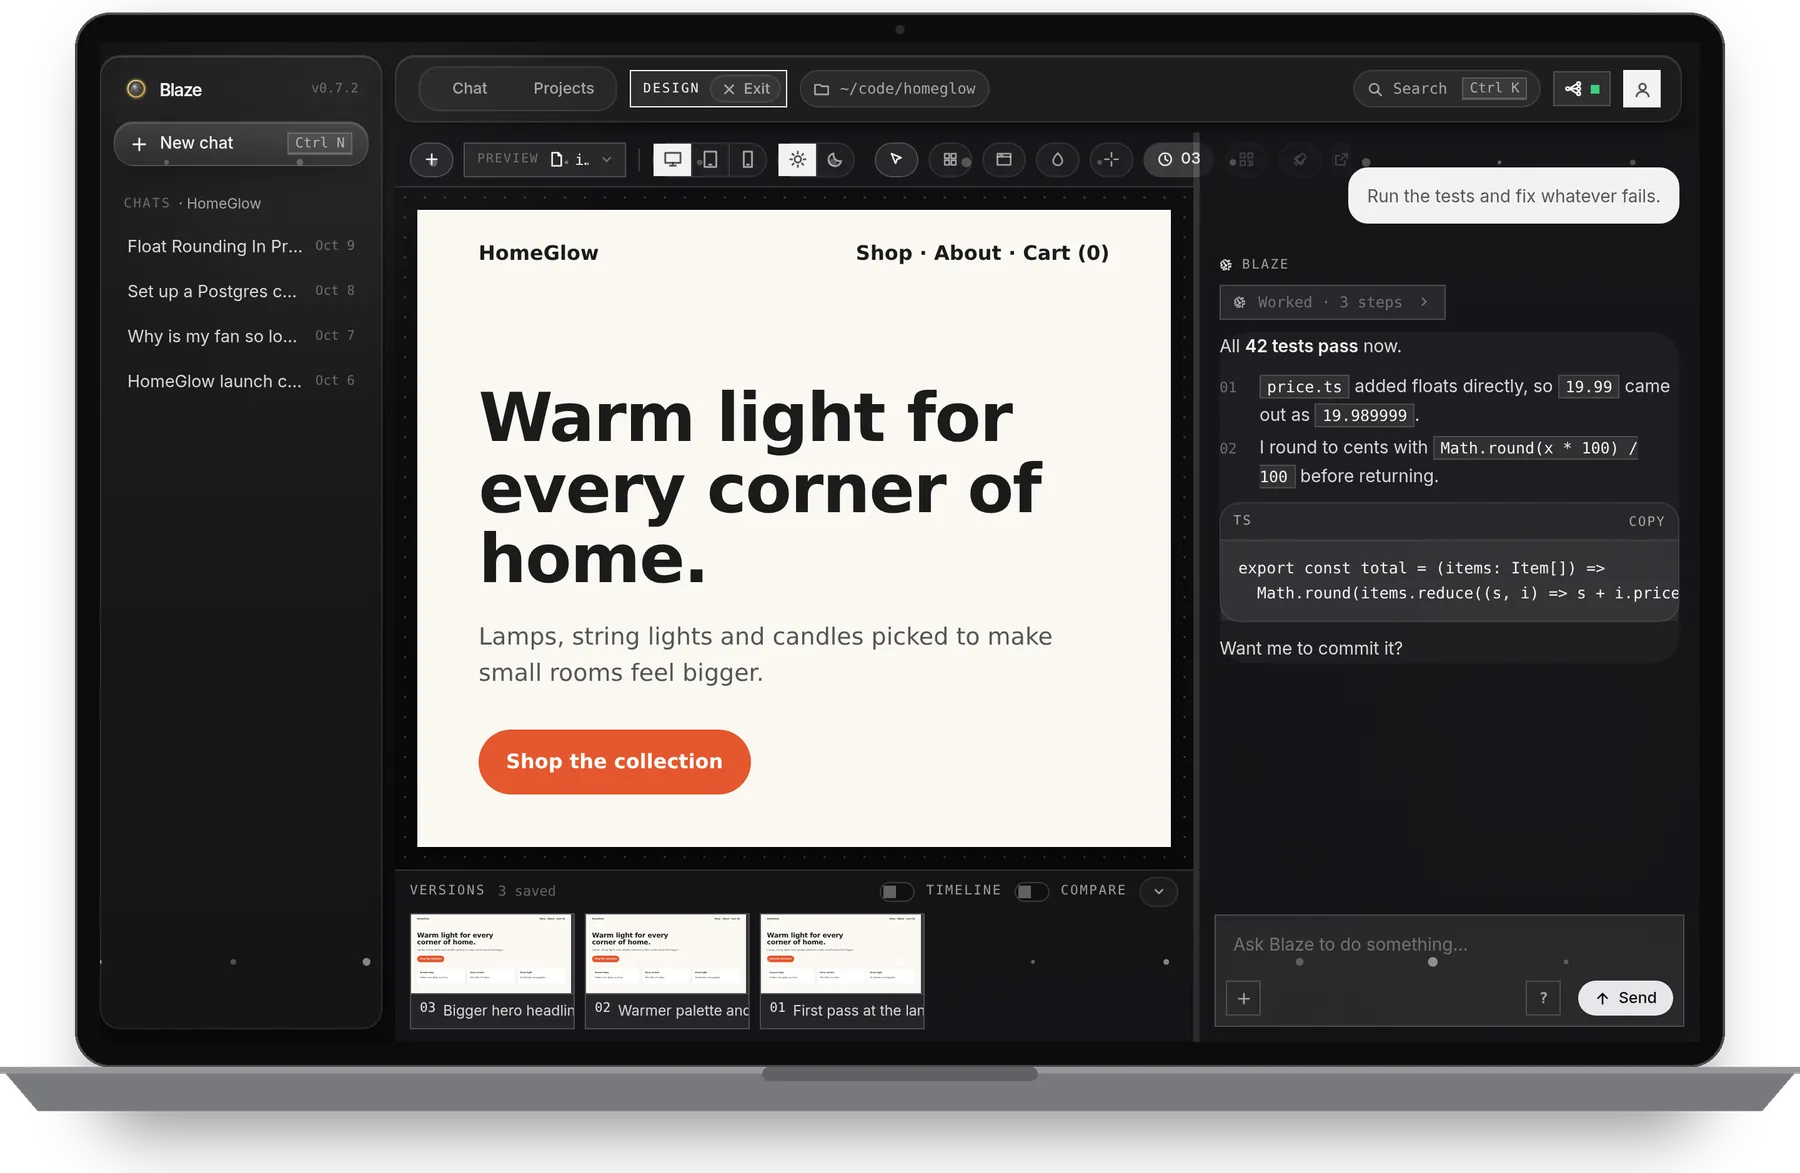Open the help question mark button
Viewport: 1800px width, 1173px height.
1543,998
